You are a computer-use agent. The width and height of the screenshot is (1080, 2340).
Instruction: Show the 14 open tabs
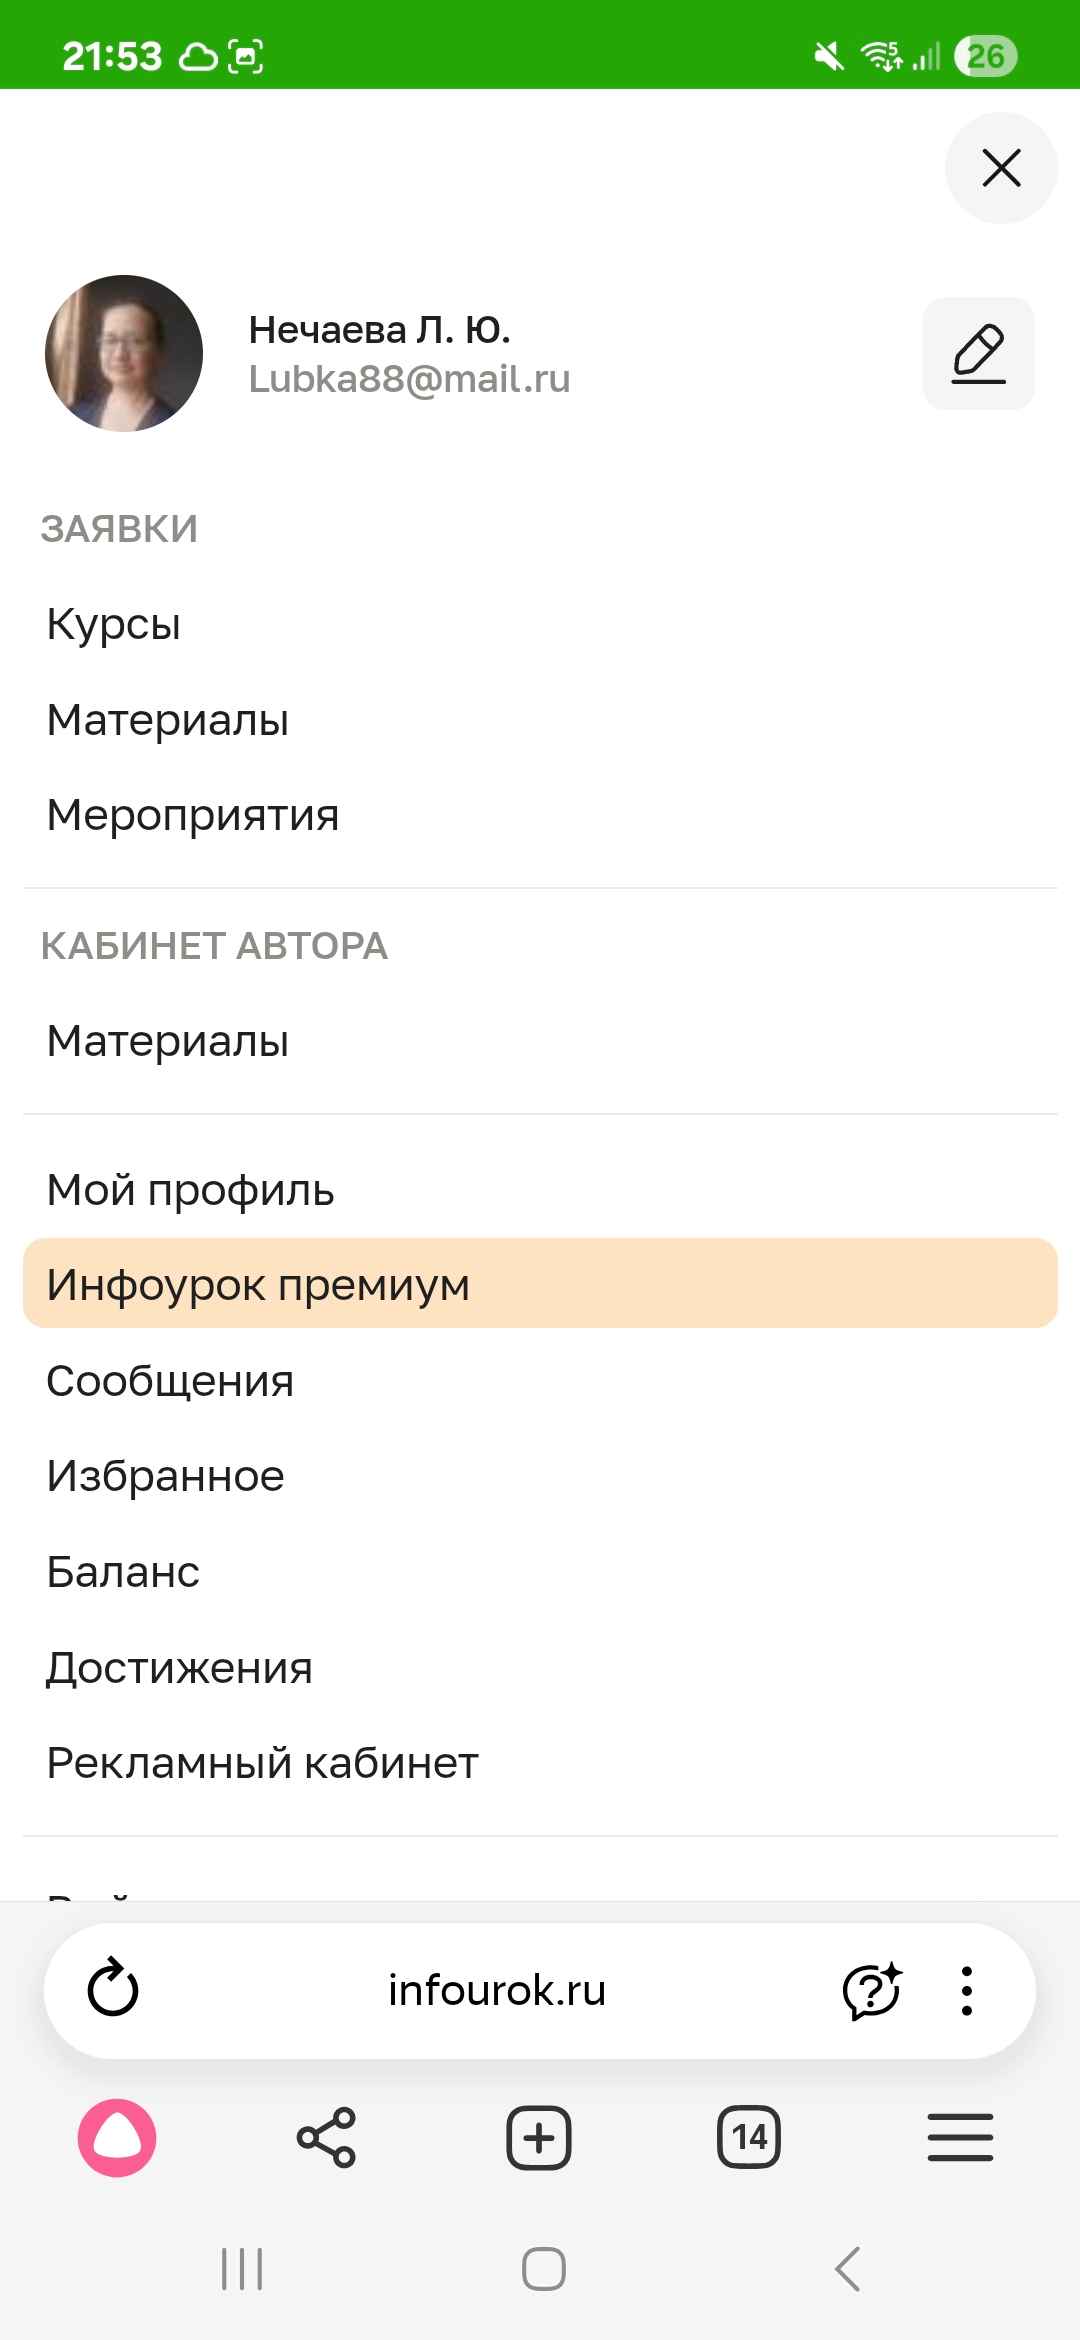click(x=749, y=2138)
